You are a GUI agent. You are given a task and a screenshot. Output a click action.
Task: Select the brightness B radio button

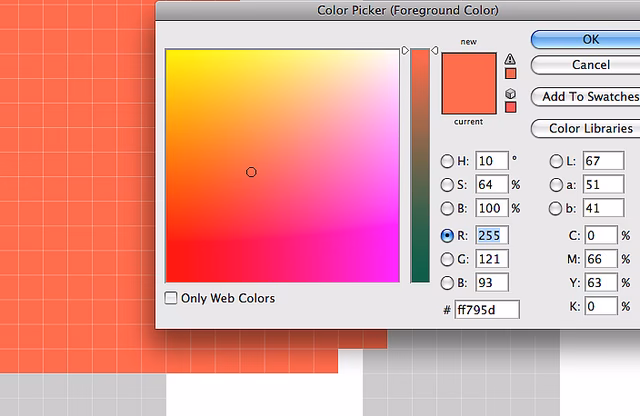coord(447,208)
